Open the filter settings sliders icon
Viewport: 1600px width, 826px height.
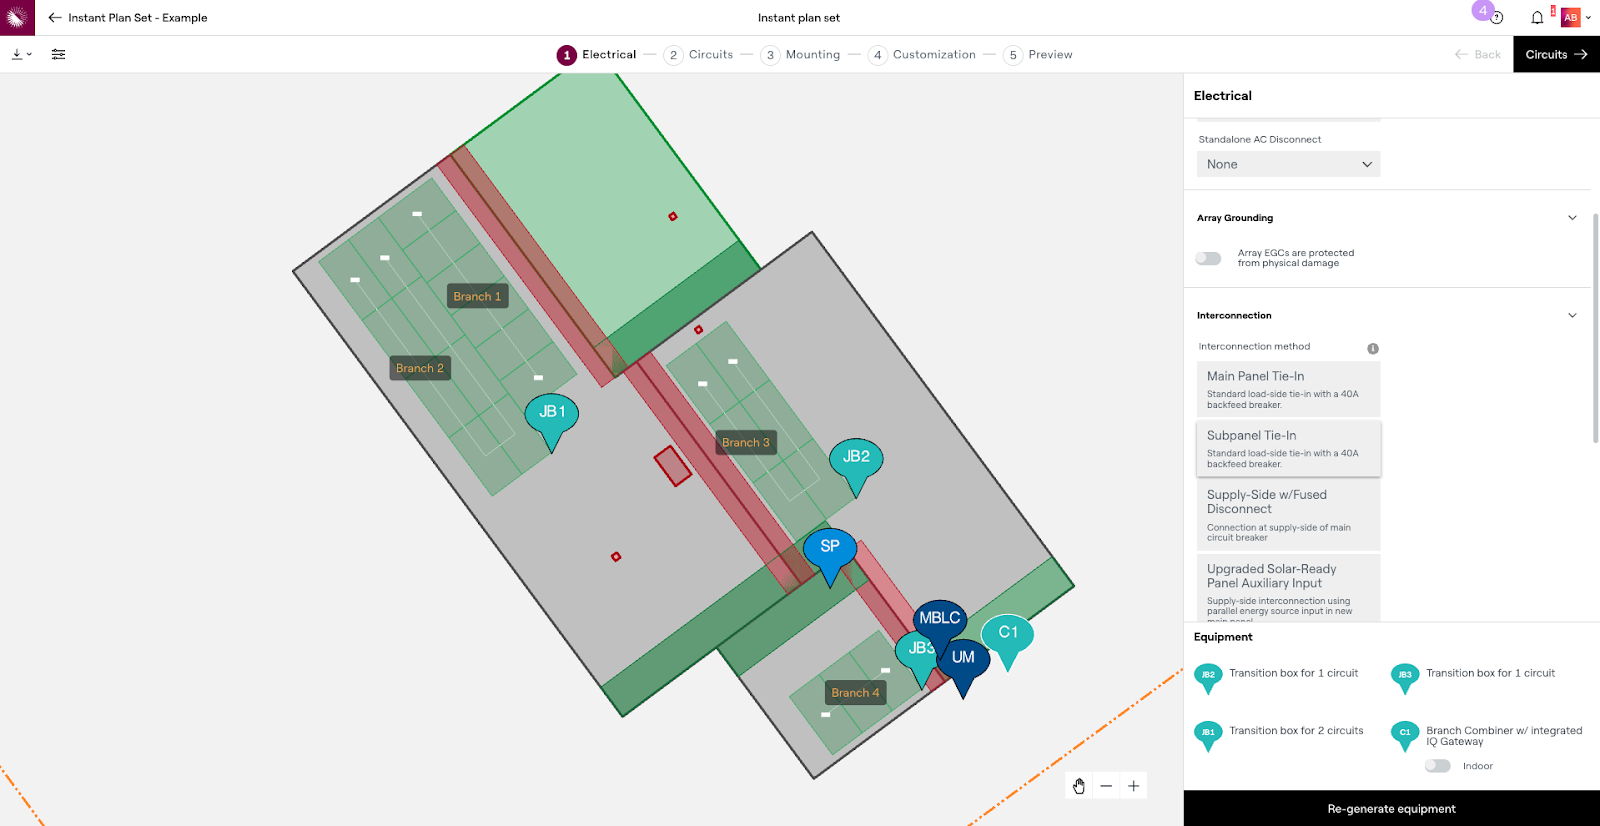59,54
